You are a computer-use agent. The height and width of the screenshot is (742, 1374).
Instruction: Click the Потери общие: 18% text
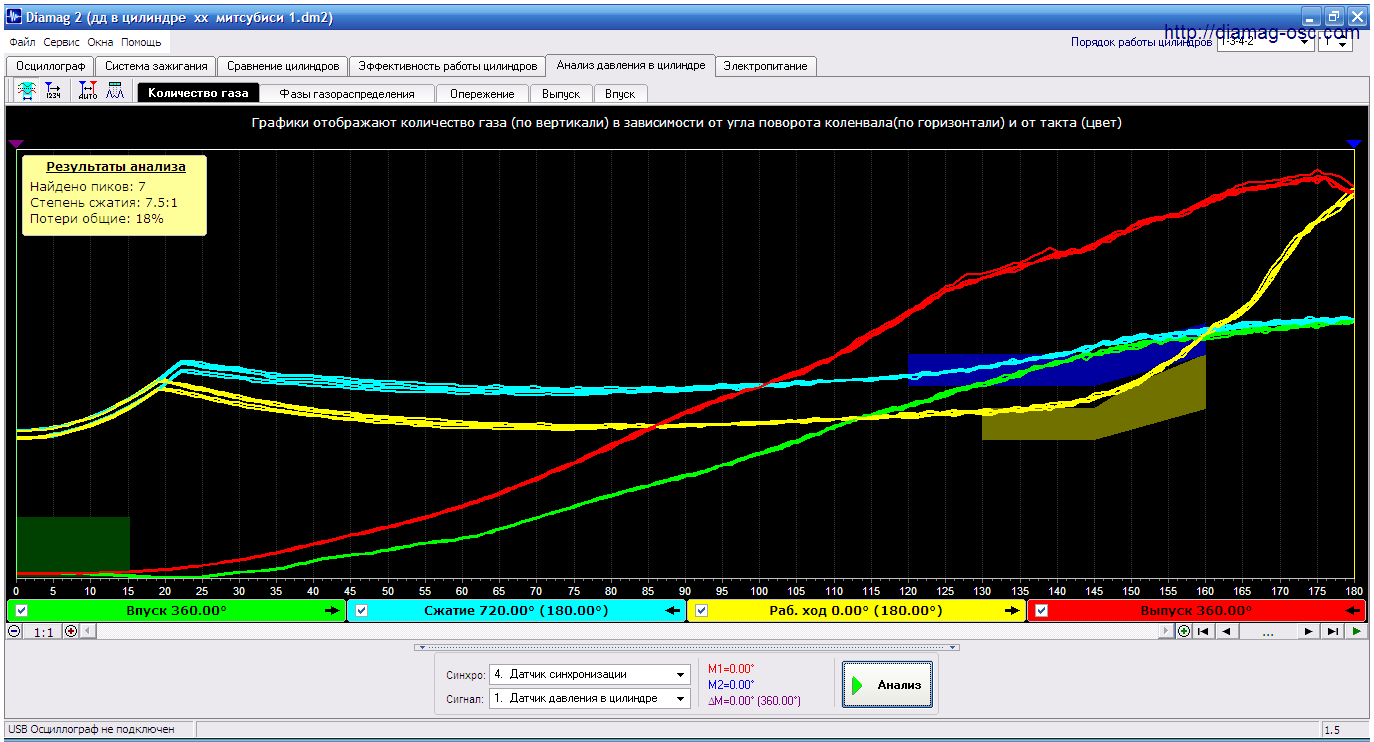click(97, 218)
